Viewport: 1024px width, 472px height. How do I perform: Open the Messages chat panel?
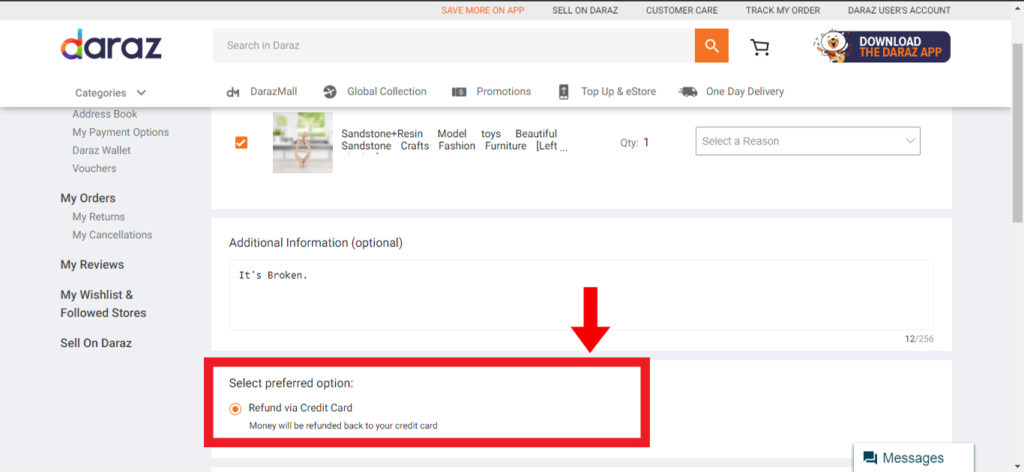913,458
